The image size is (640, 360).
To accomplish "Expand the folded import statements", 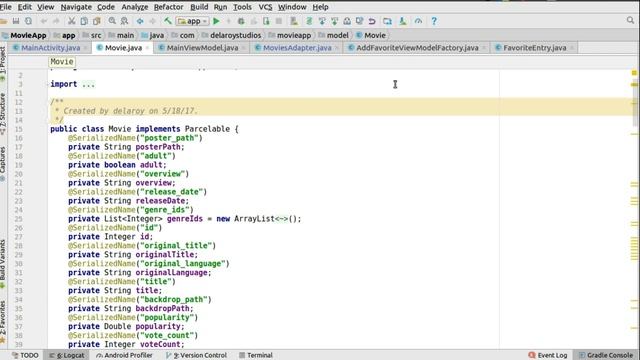I will 88,84.
